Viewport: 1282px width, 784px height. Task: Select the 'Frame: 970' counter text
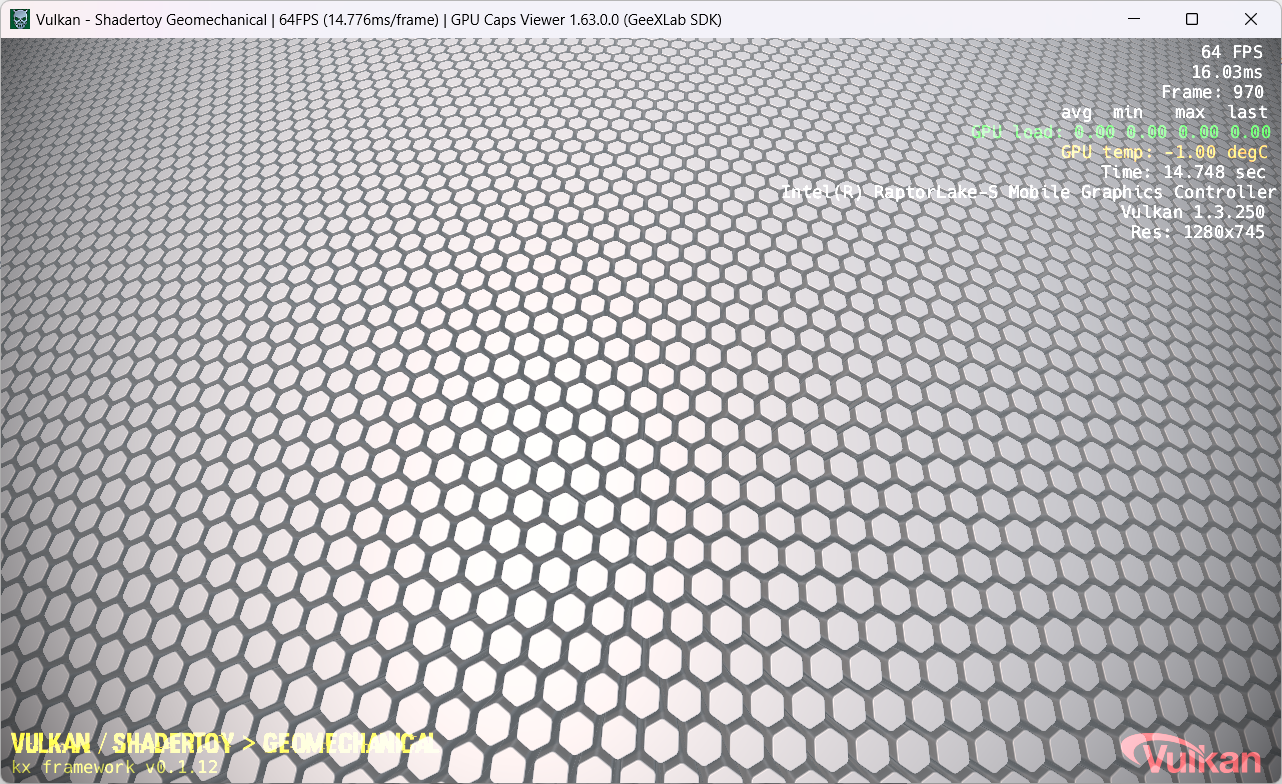coord(1212,92)
